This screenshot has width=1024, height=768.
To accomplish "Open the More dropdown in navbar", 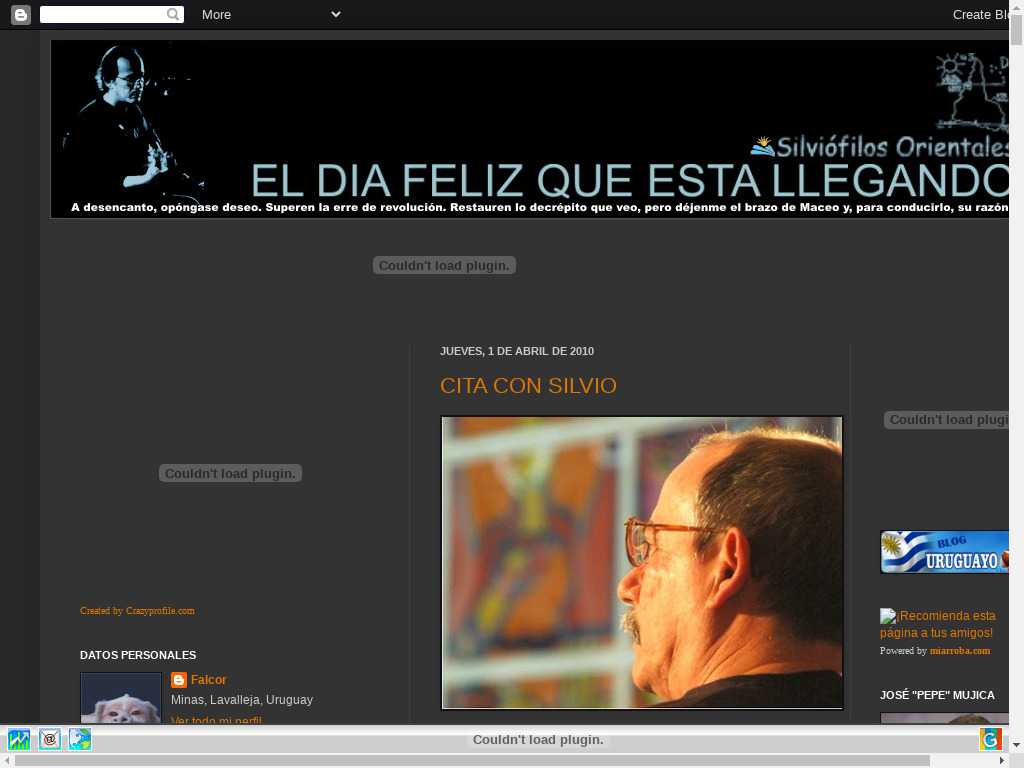I will point(216,14).
